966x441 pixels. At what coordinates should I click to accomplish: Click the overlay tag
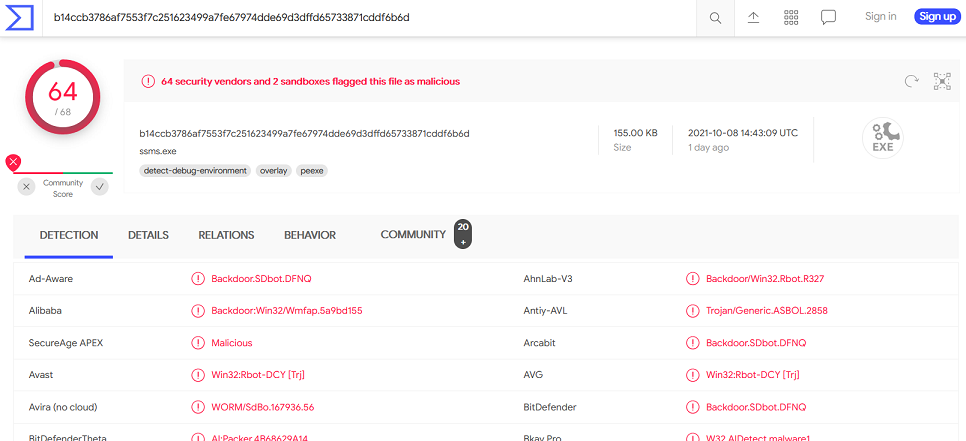coord(274,171)
